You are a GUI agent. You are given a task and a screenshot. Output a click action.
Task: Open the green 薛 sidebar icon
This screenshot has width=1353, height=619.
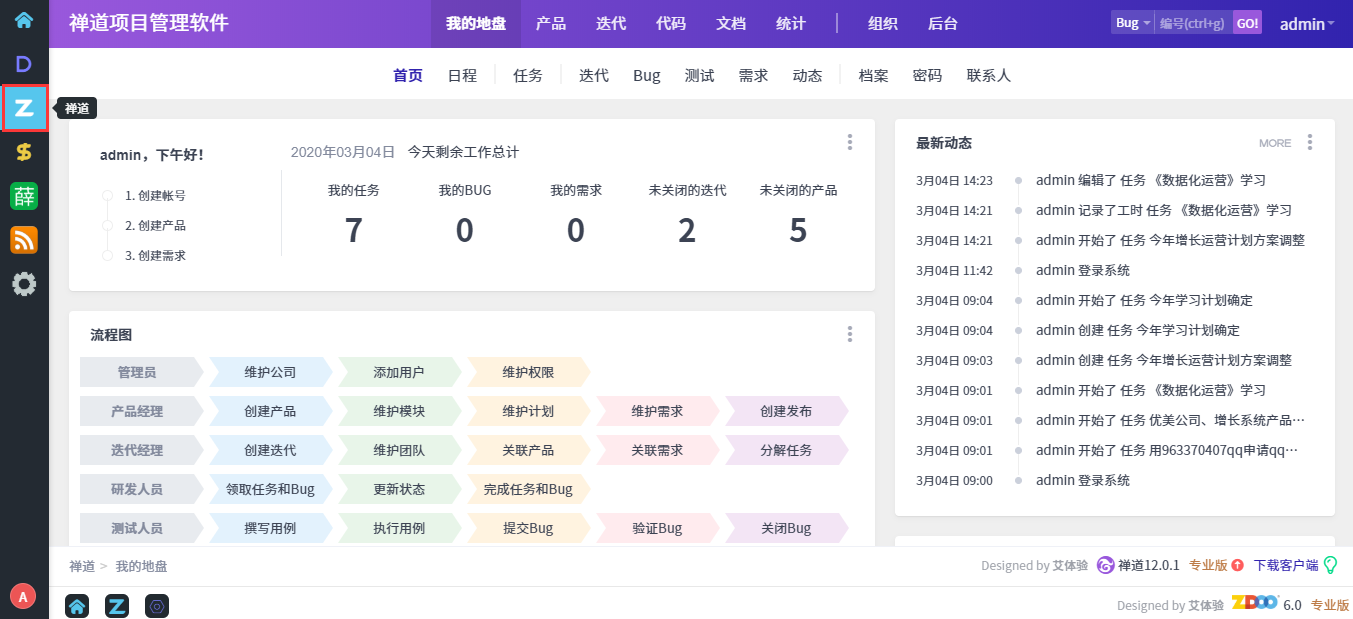24,196
